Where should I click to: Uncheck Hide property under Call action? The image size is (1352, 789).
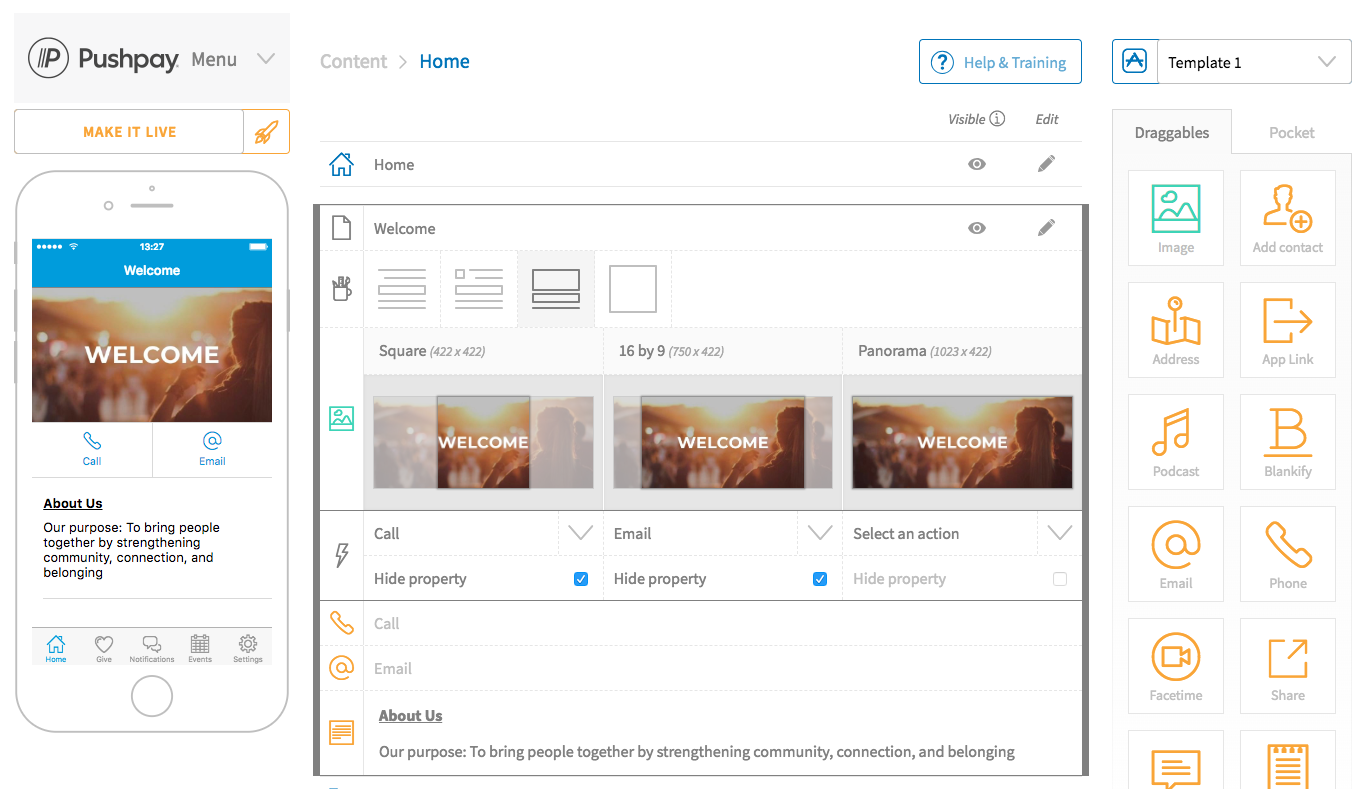(x=581, y=579)
